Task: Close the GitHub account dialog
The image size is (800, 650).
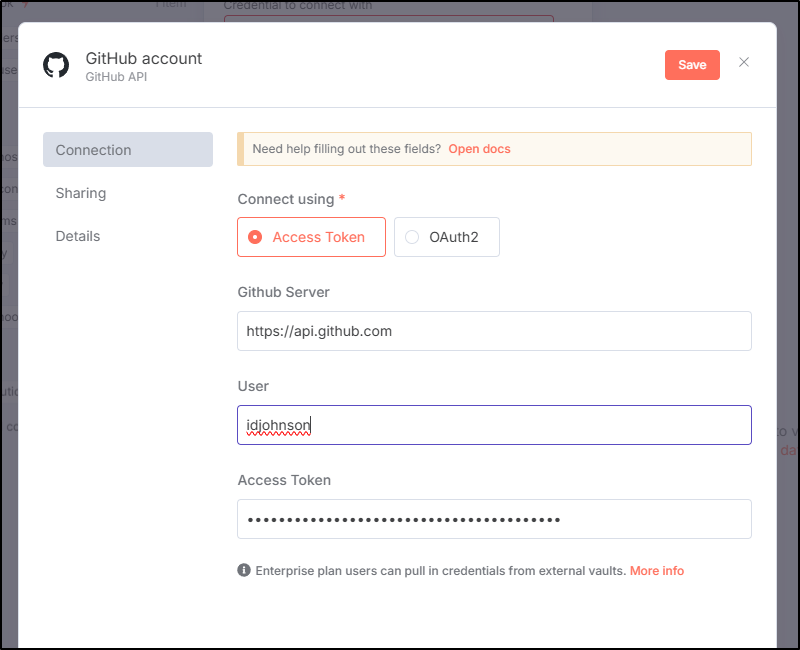Action: (744, 62)
